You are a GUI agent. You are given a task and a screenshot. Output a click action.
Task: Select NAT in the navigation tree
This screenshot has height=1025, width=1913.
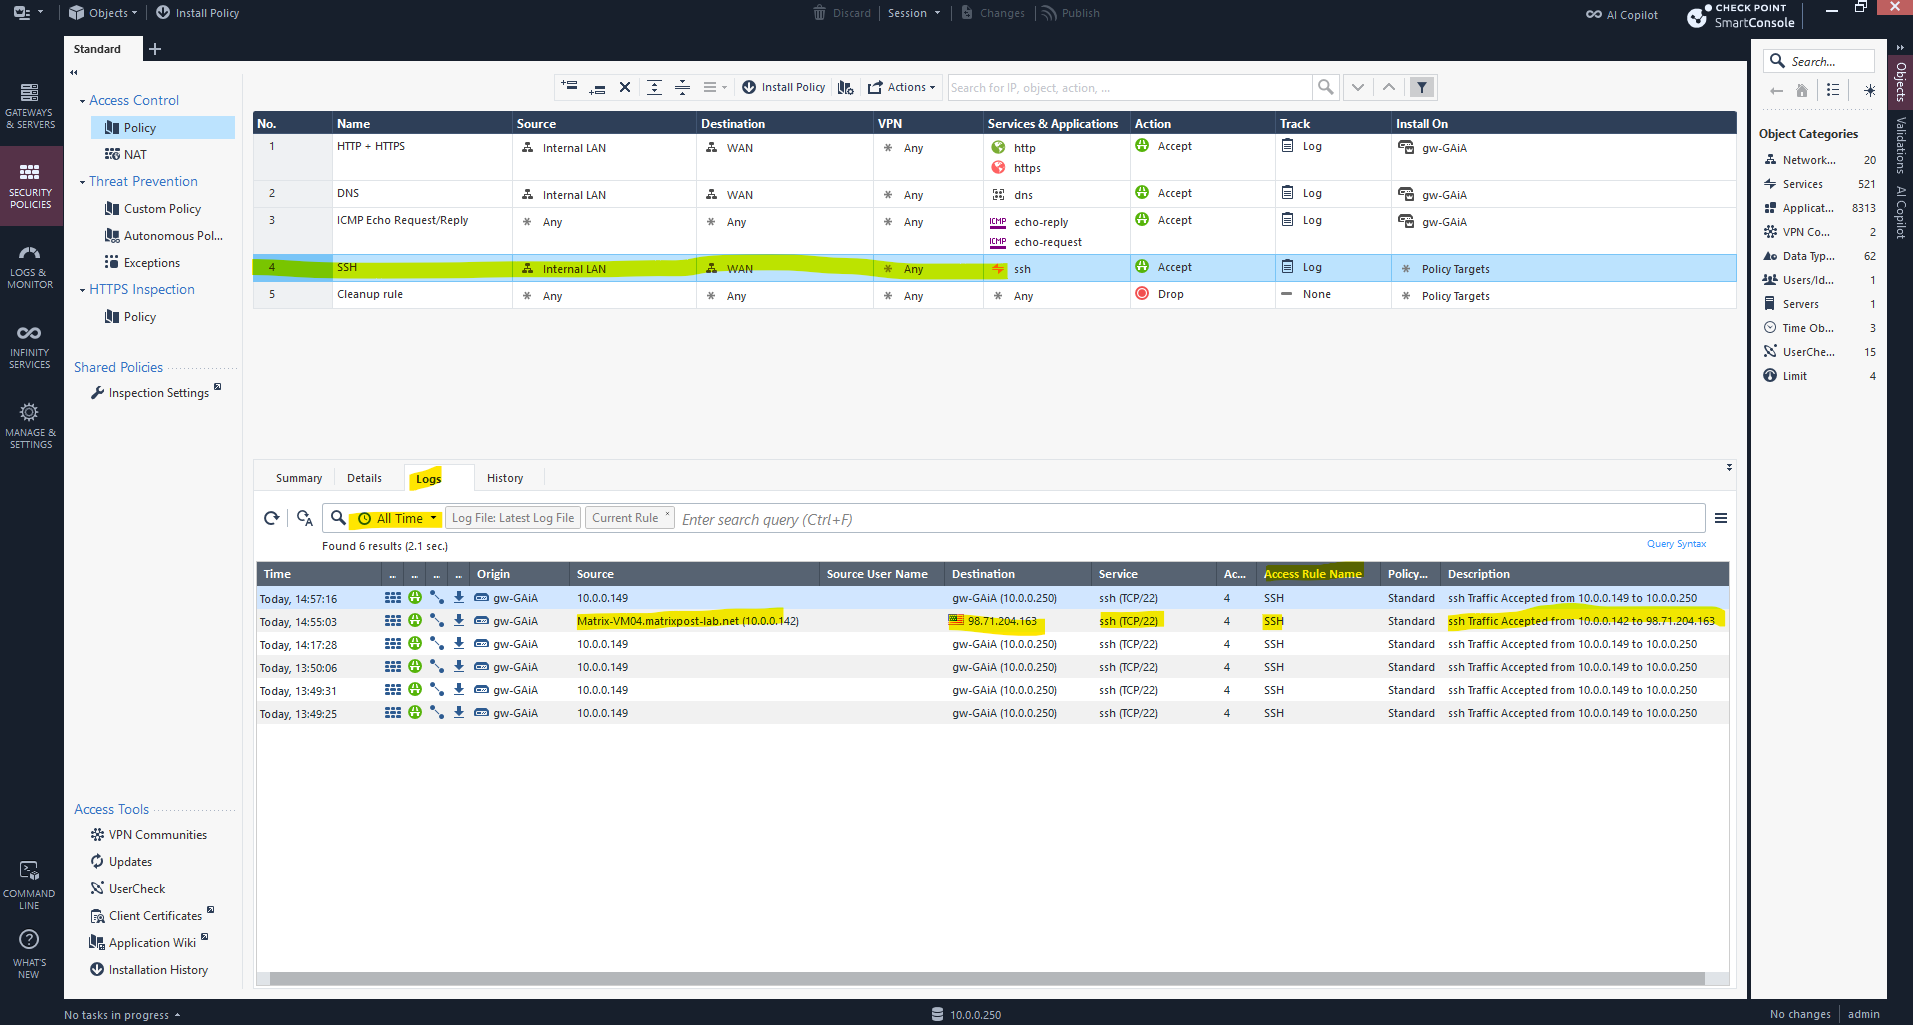point(134,155)
